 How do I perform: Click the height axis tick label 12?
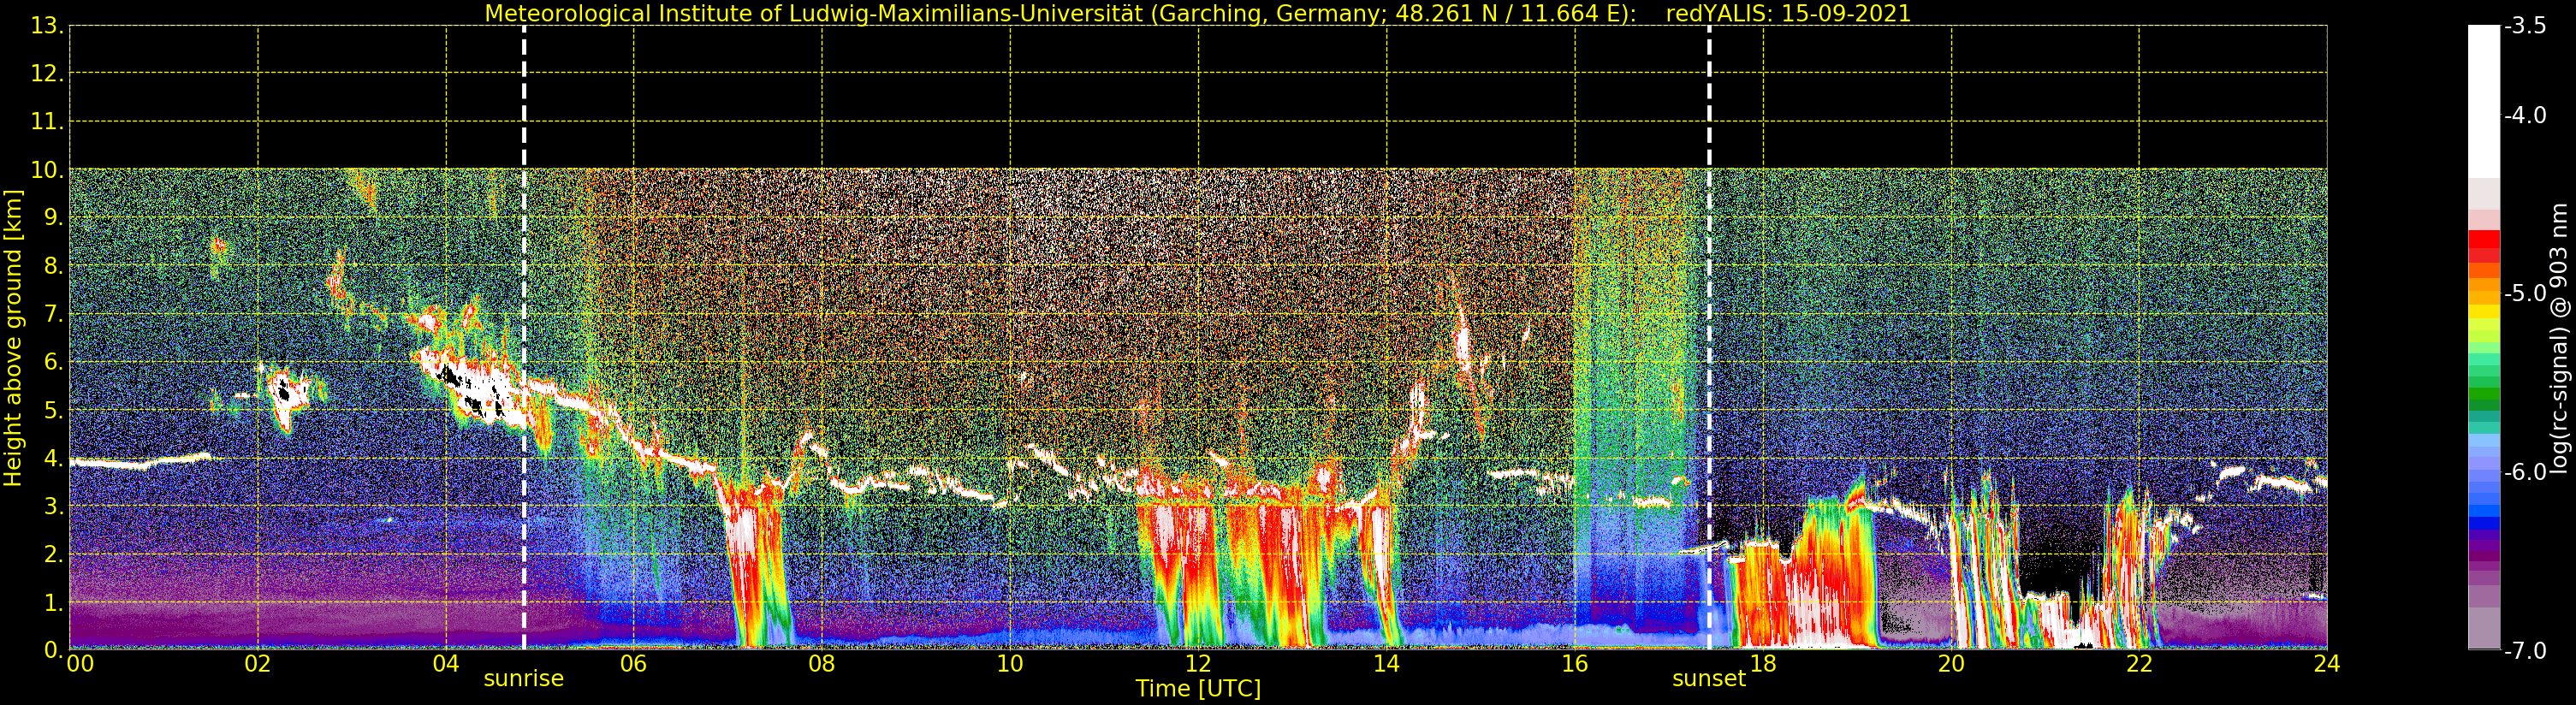tap(45, 74)
